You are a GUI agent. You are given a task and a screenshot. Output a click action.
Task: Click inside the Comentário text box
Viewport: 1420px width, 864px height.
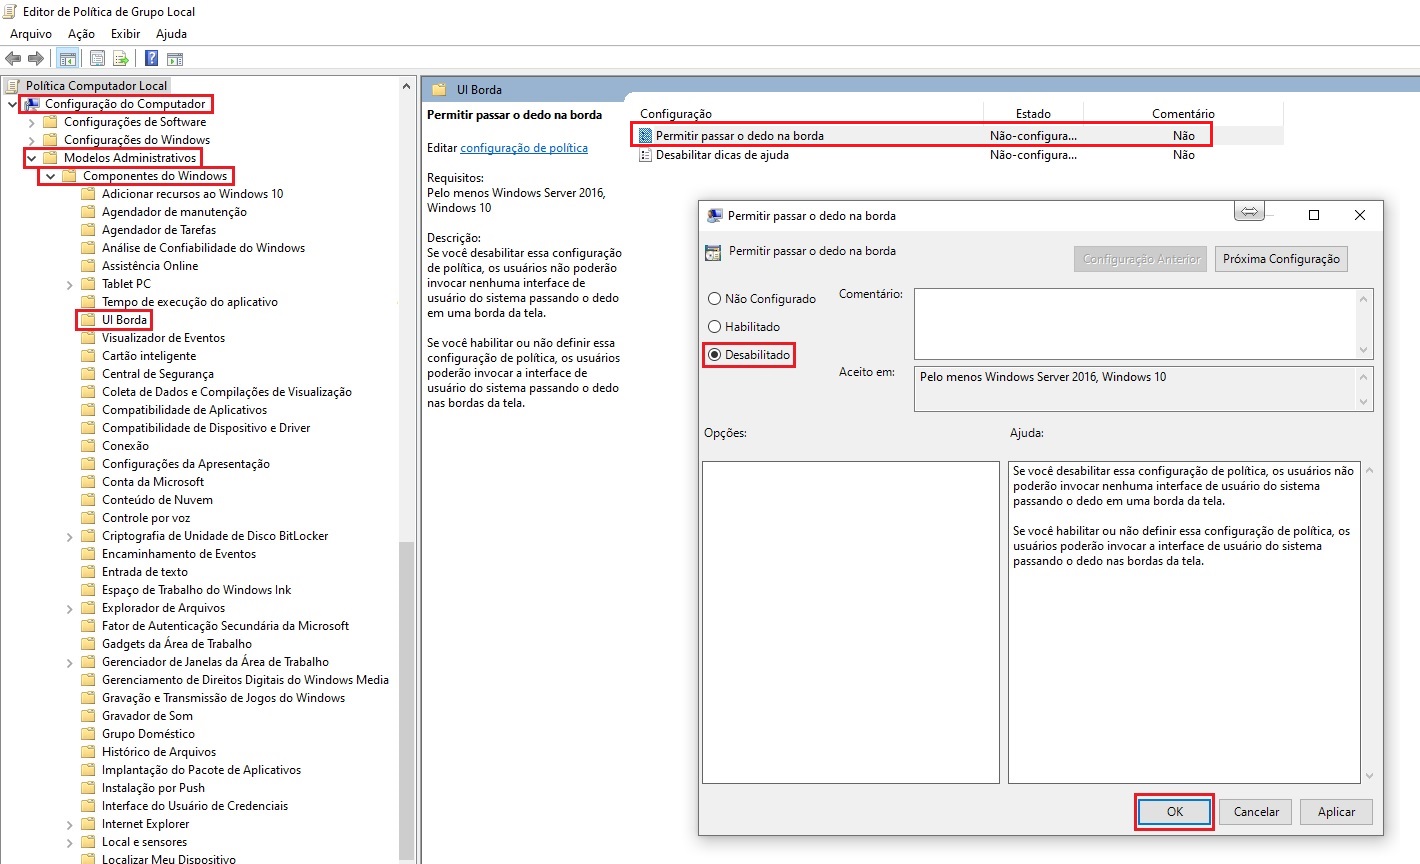(1136, 323)
